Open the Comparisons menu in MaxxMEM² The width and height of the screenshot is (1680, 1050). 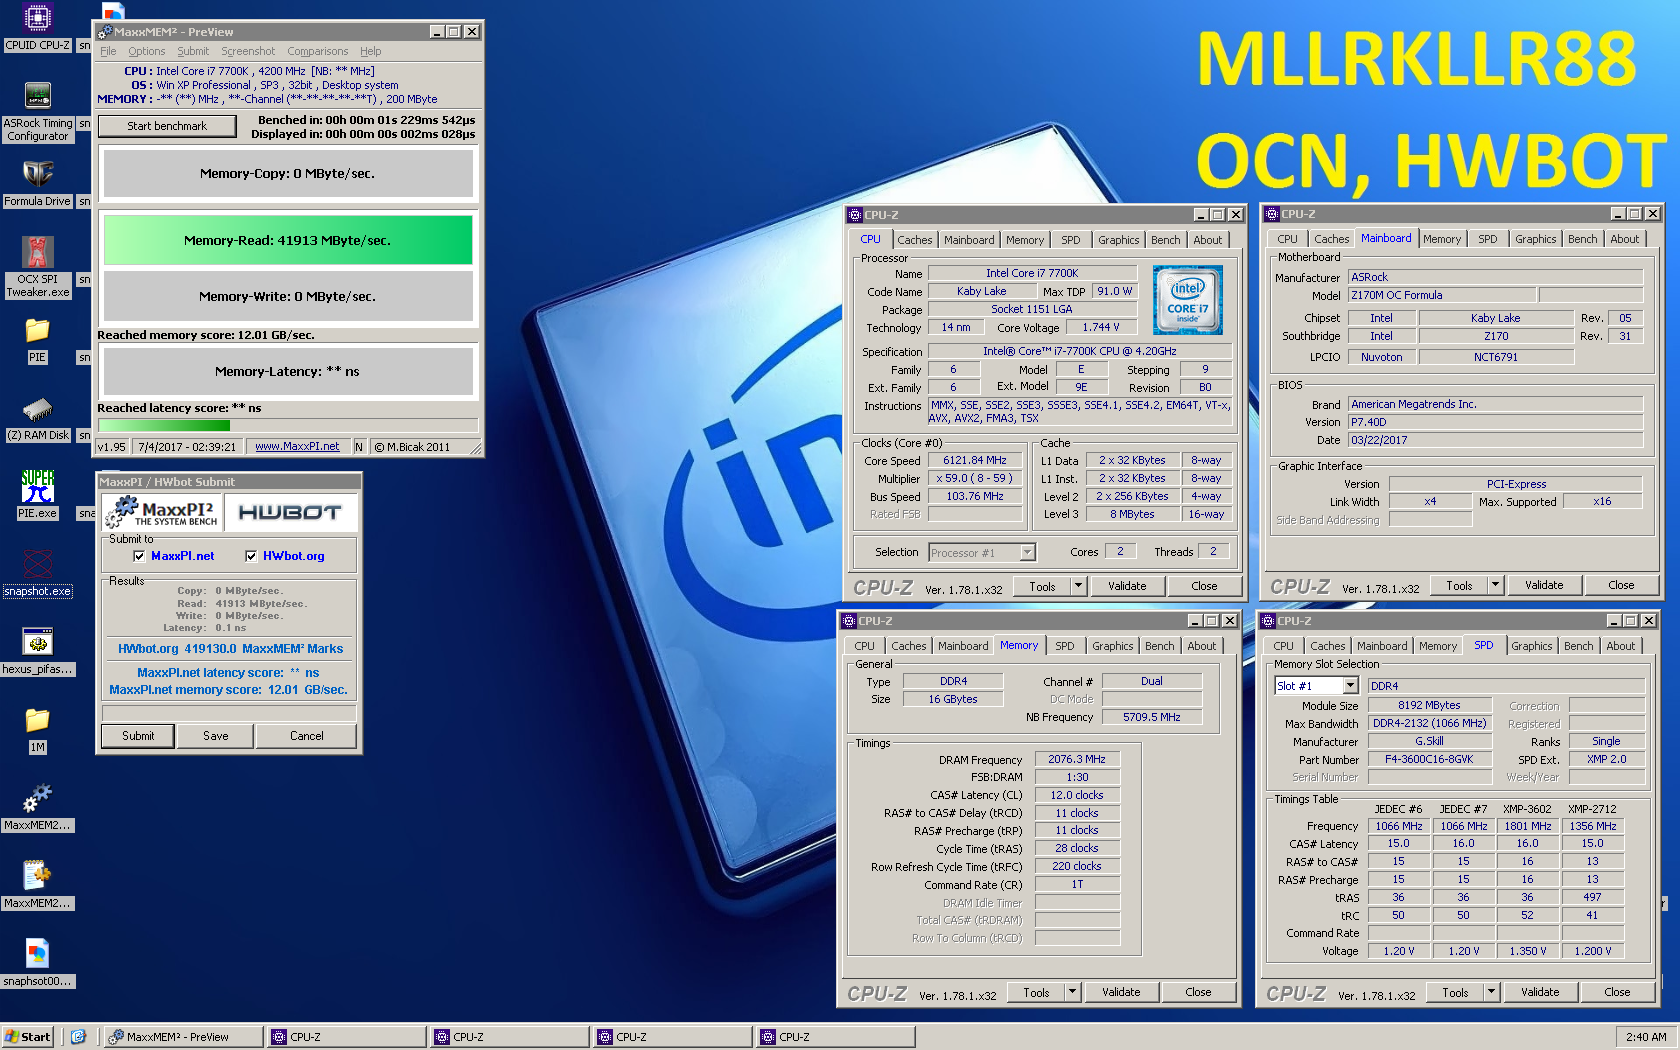pyautogui.click(x=318, y=51)
